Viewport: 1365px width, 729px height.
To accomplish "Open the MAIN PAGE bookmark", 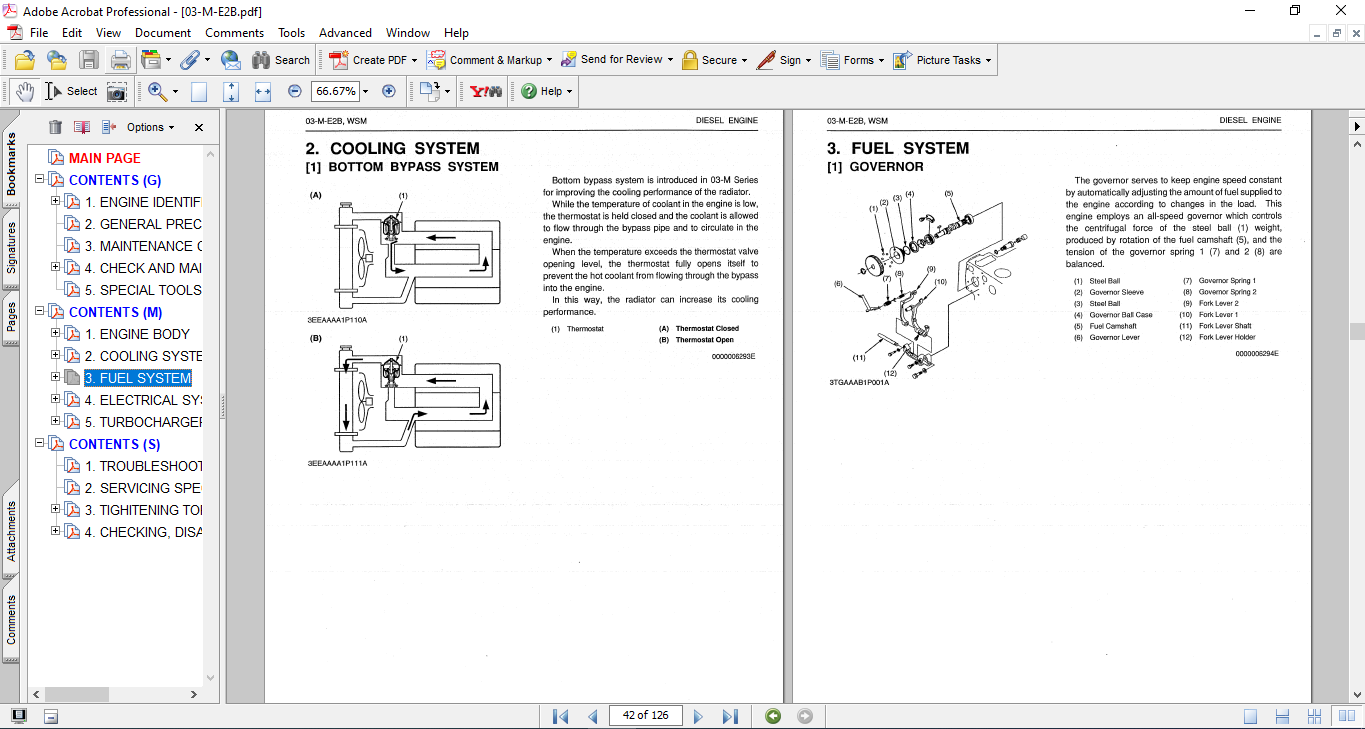I will pos(104,158).
